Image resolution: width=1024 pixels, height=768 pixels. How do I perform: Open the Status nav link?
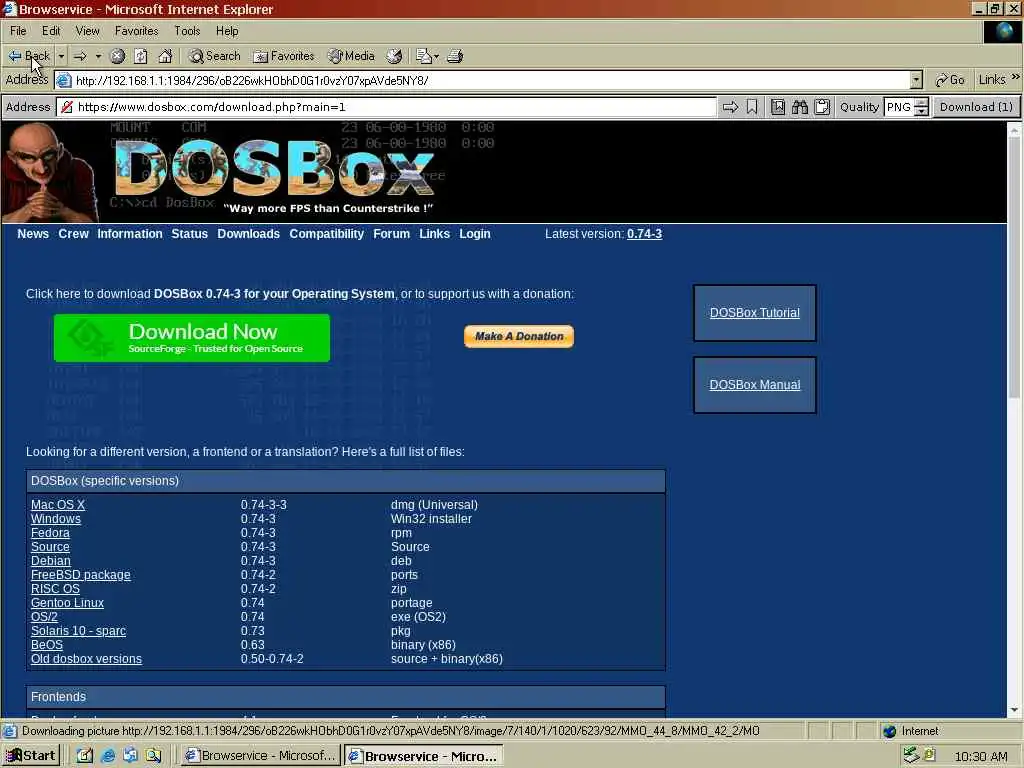[x=189, y=234]
